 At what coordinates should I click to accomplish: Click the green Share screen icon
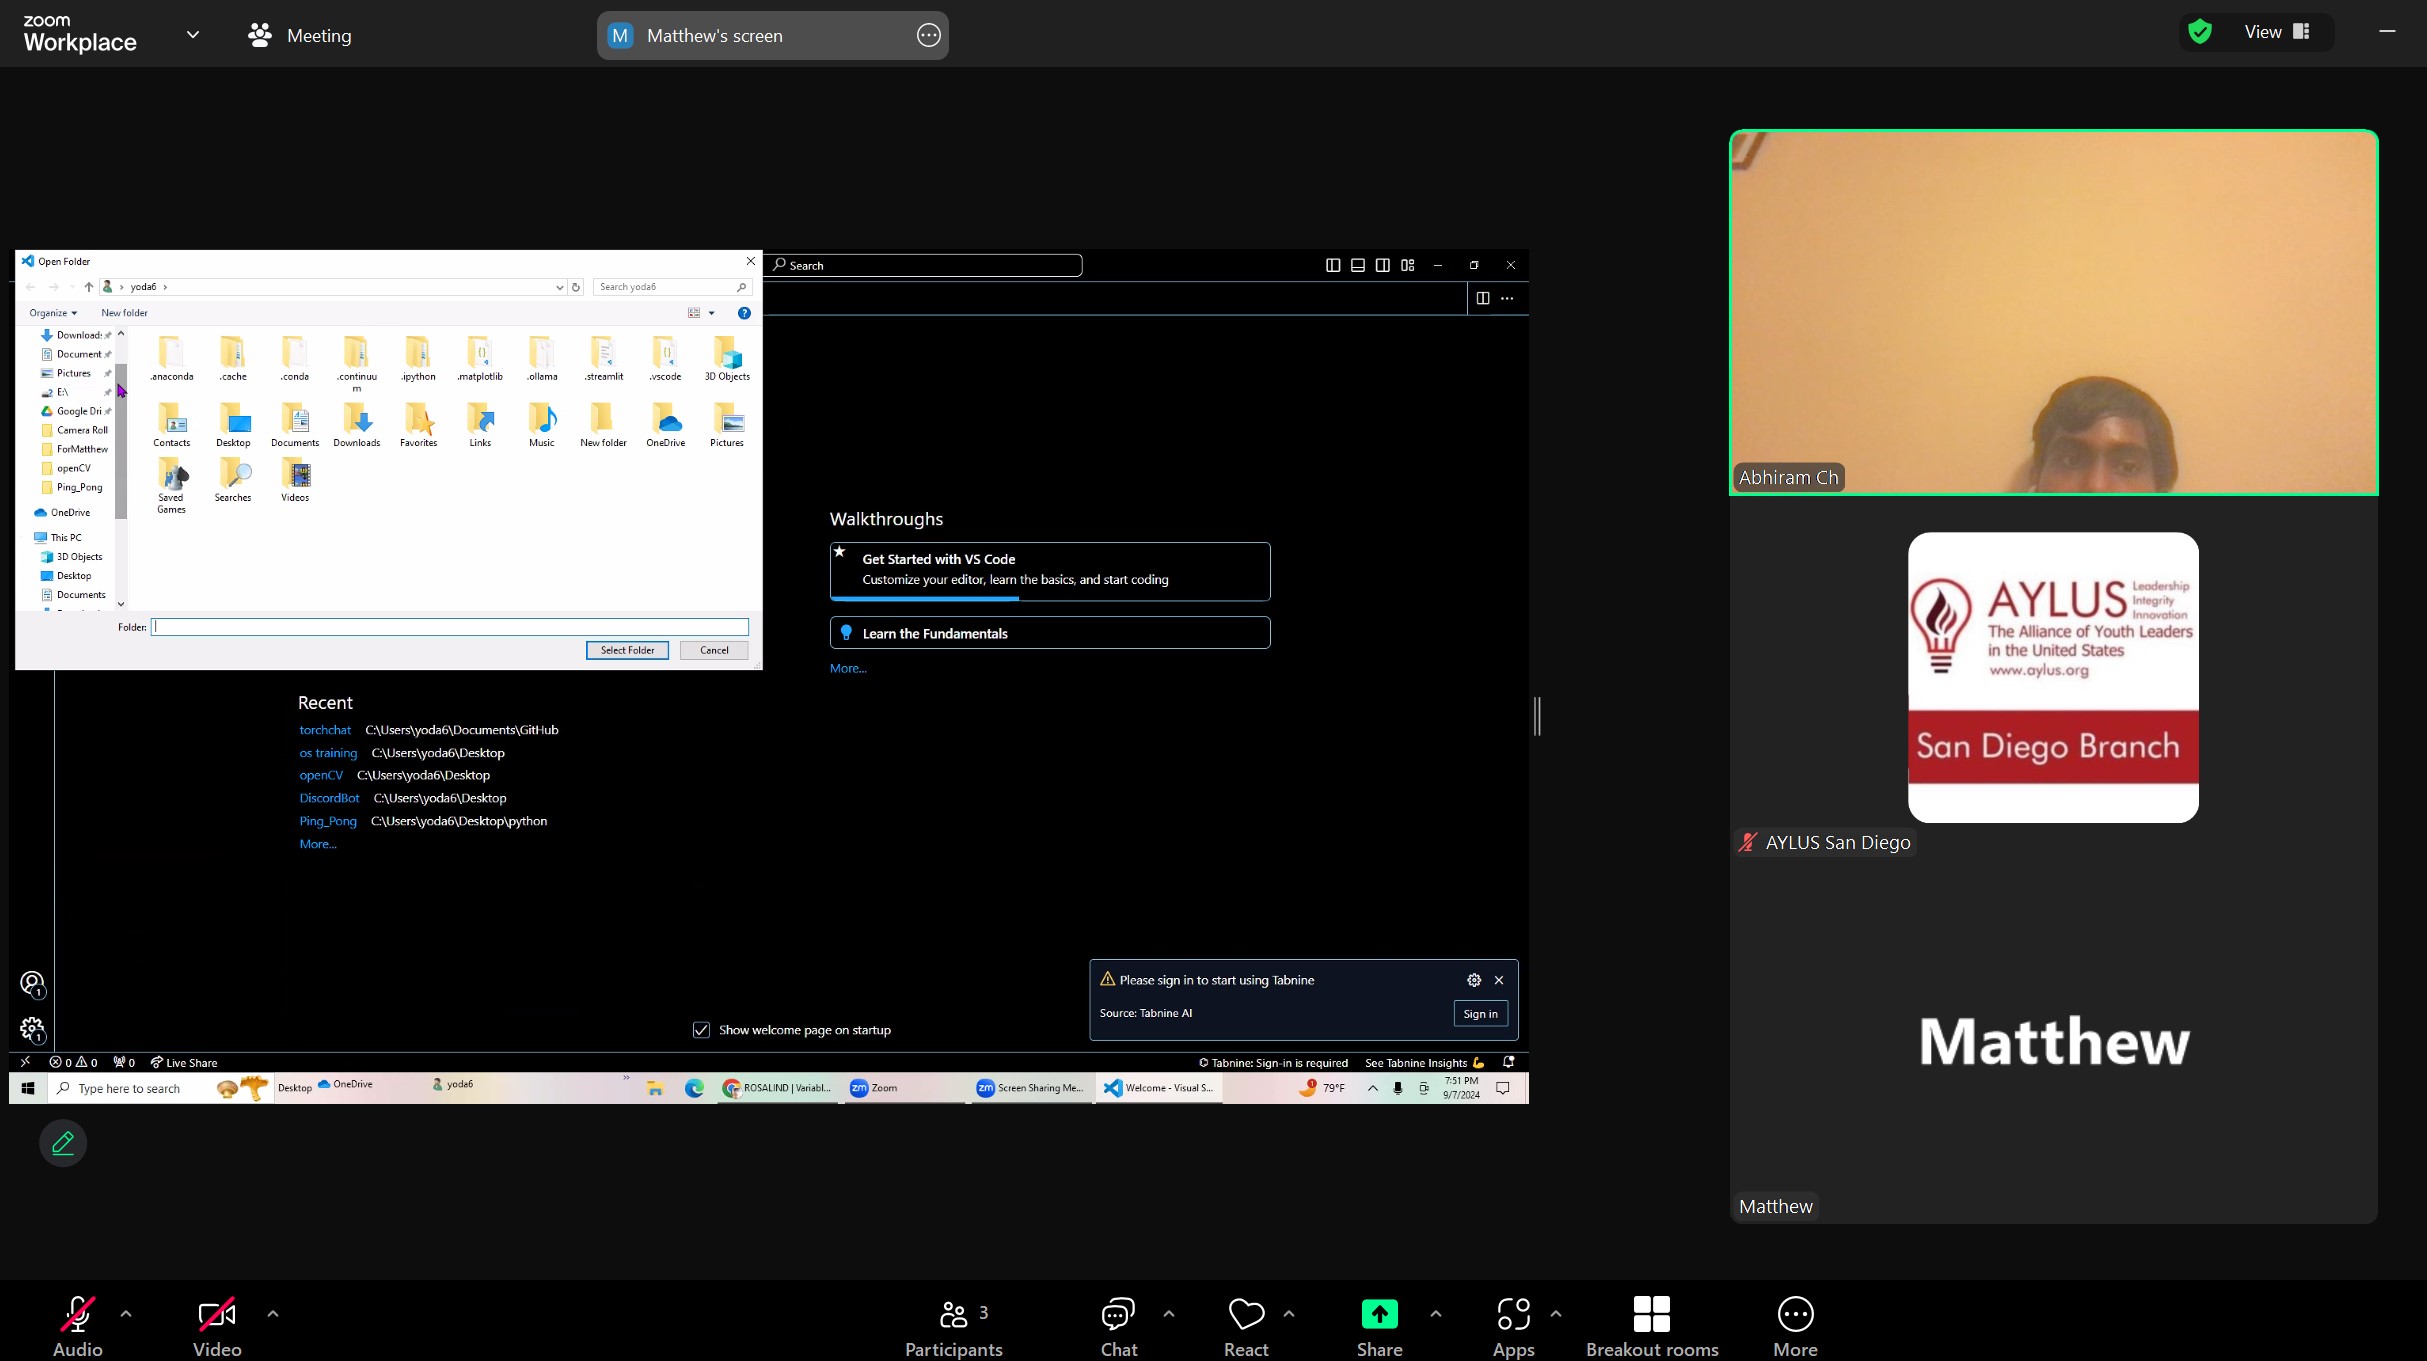click(x=1379, y=1314)
